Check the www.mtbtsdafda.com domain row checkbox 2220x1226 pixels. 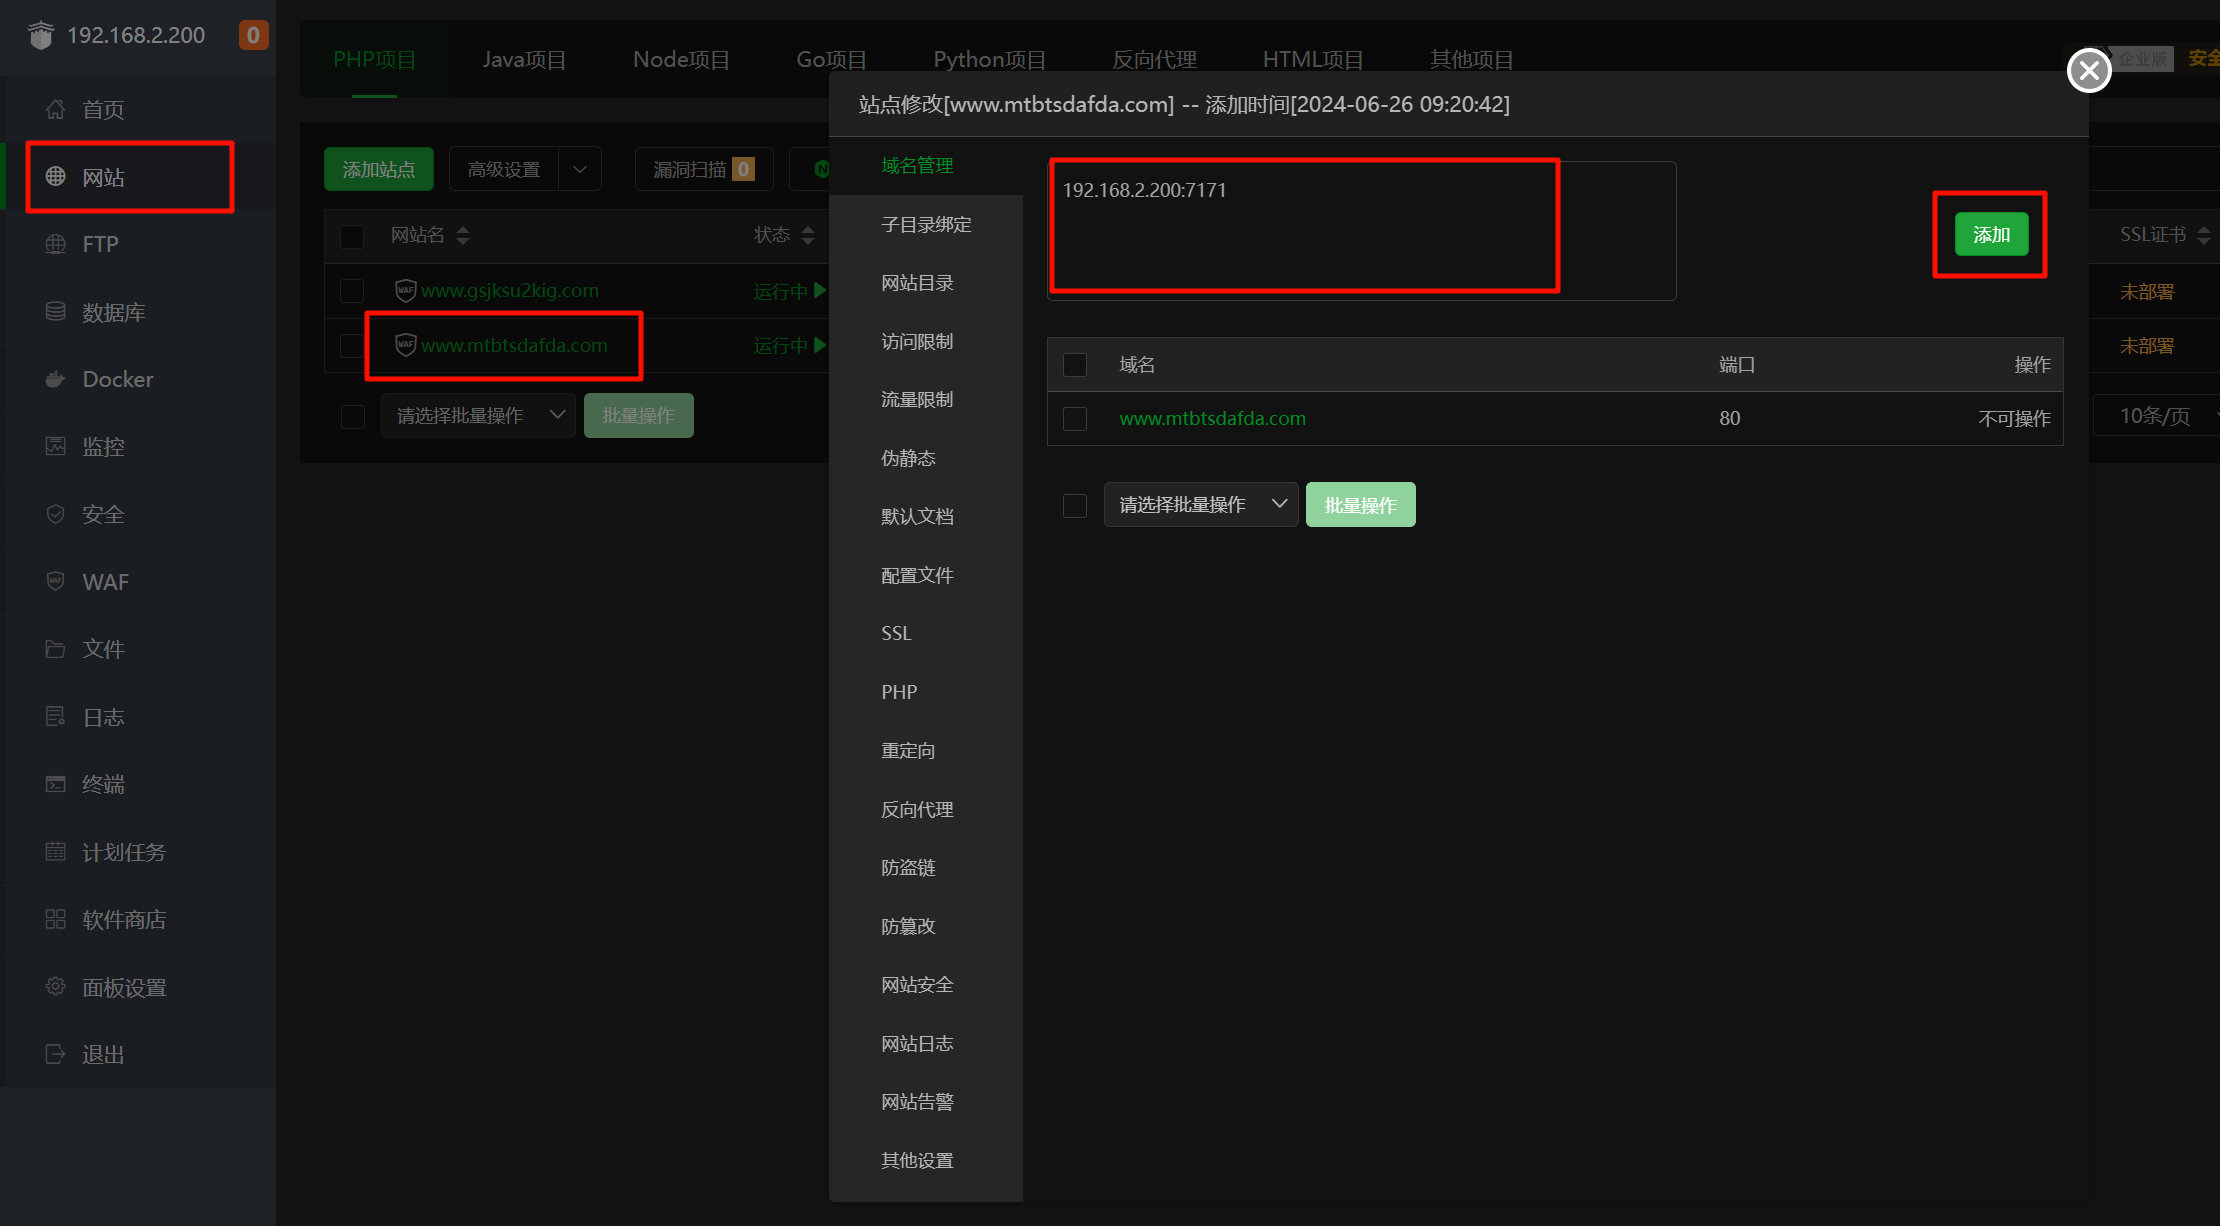coord(1075,418)
